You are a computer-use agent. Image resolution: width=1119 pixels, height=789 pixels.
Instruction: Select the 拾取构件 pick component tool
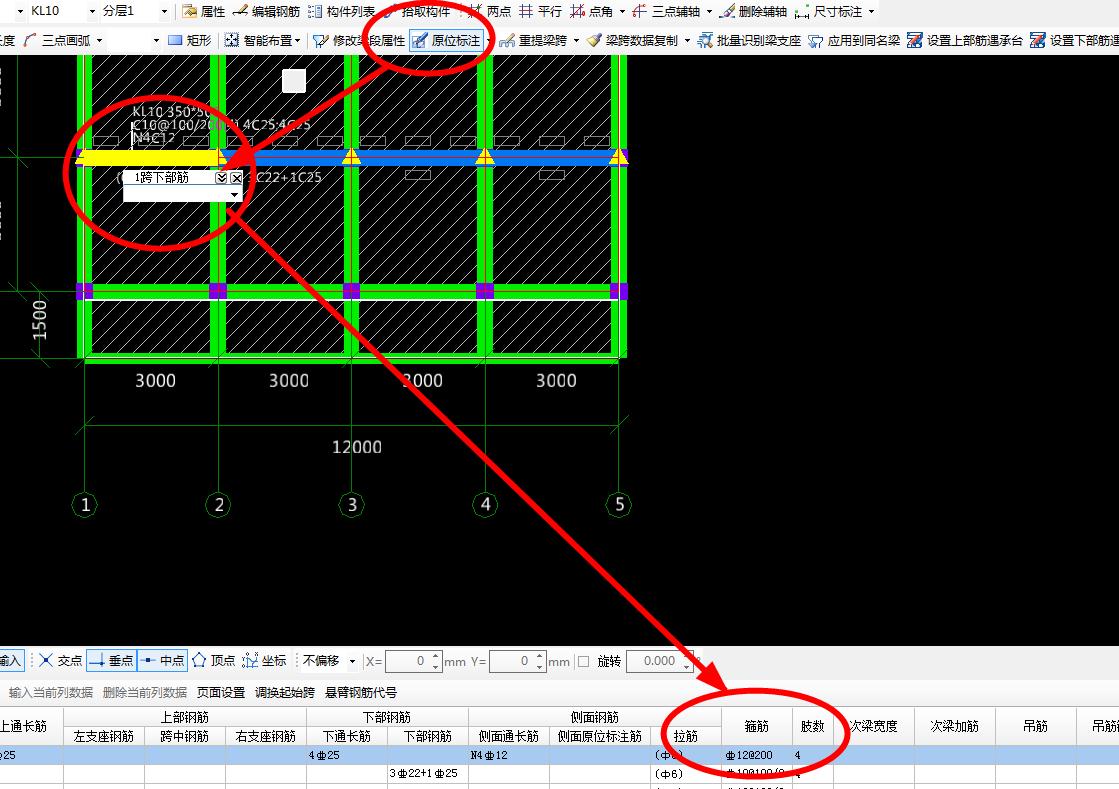[x=417, y=11]
